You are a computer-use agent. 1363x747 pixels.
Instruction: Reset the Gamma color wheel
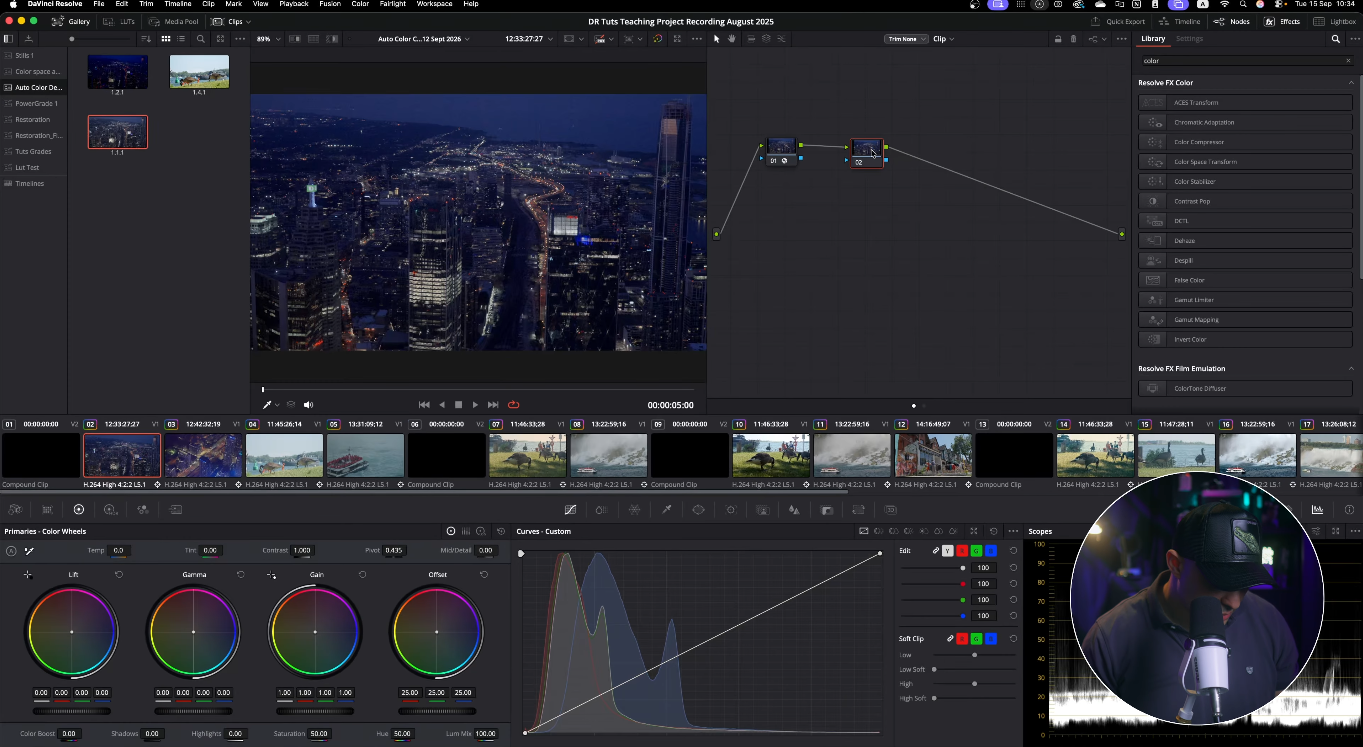tap(241, 574)
